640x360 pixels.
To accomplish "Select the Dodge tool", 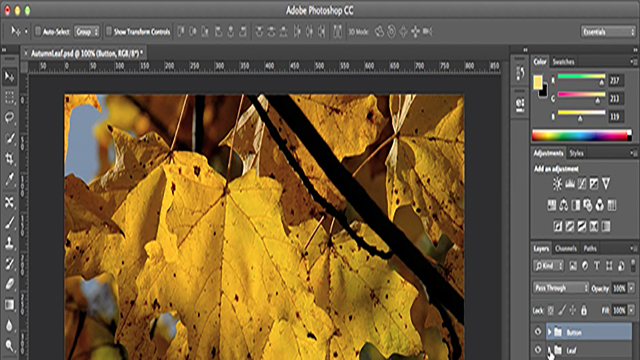I will [9, 346].
